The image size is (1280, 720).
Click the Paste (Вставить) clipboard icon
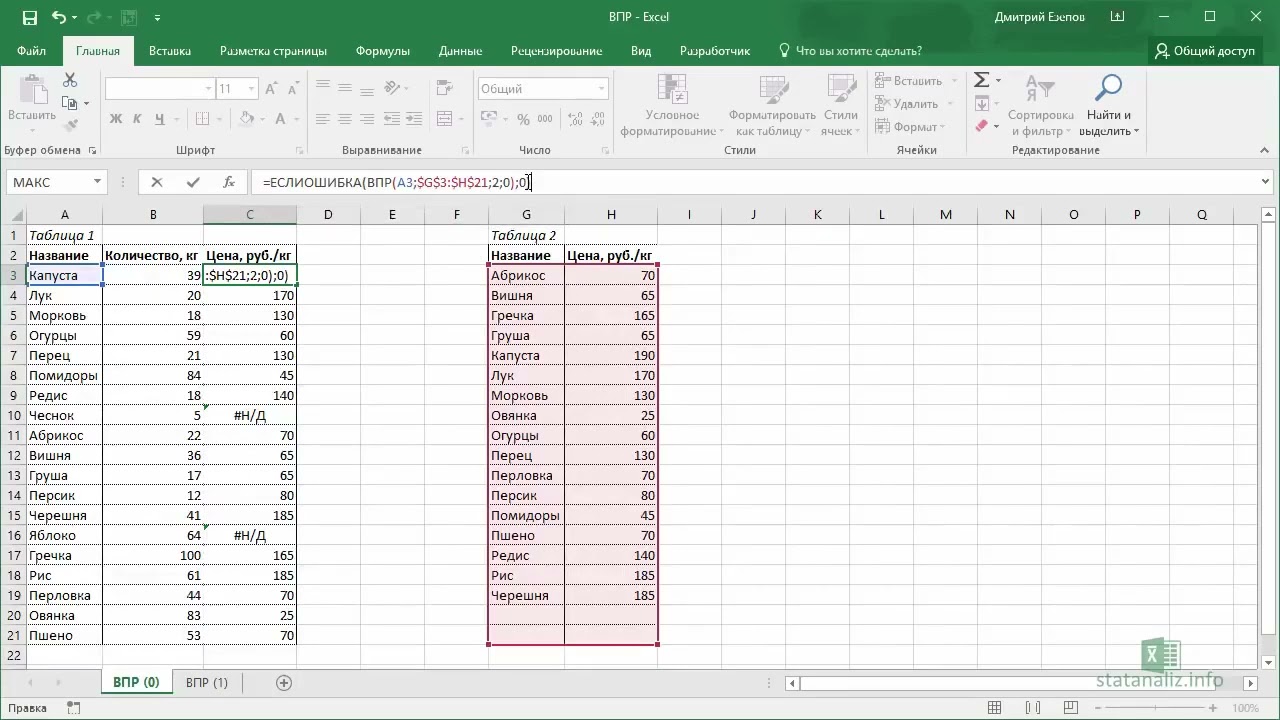(x=32, y=91)
